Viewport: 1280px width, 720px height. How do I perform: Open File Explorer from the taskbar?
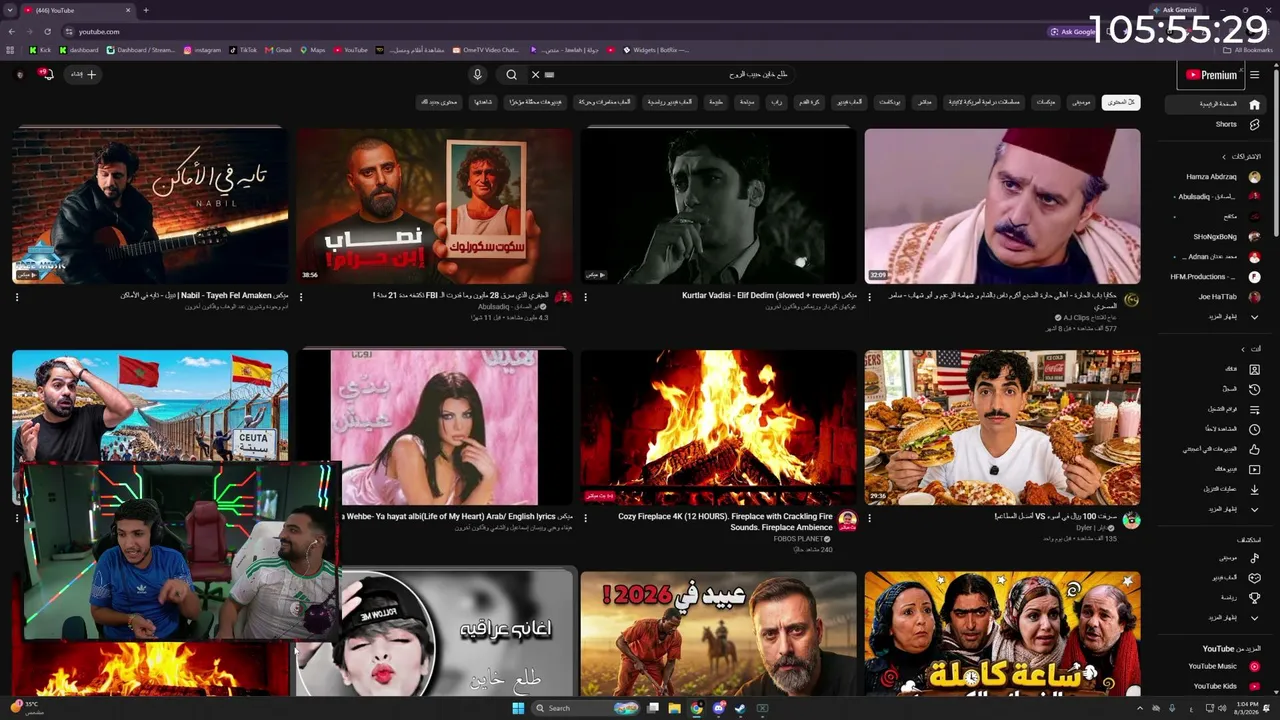coord(675,708)
